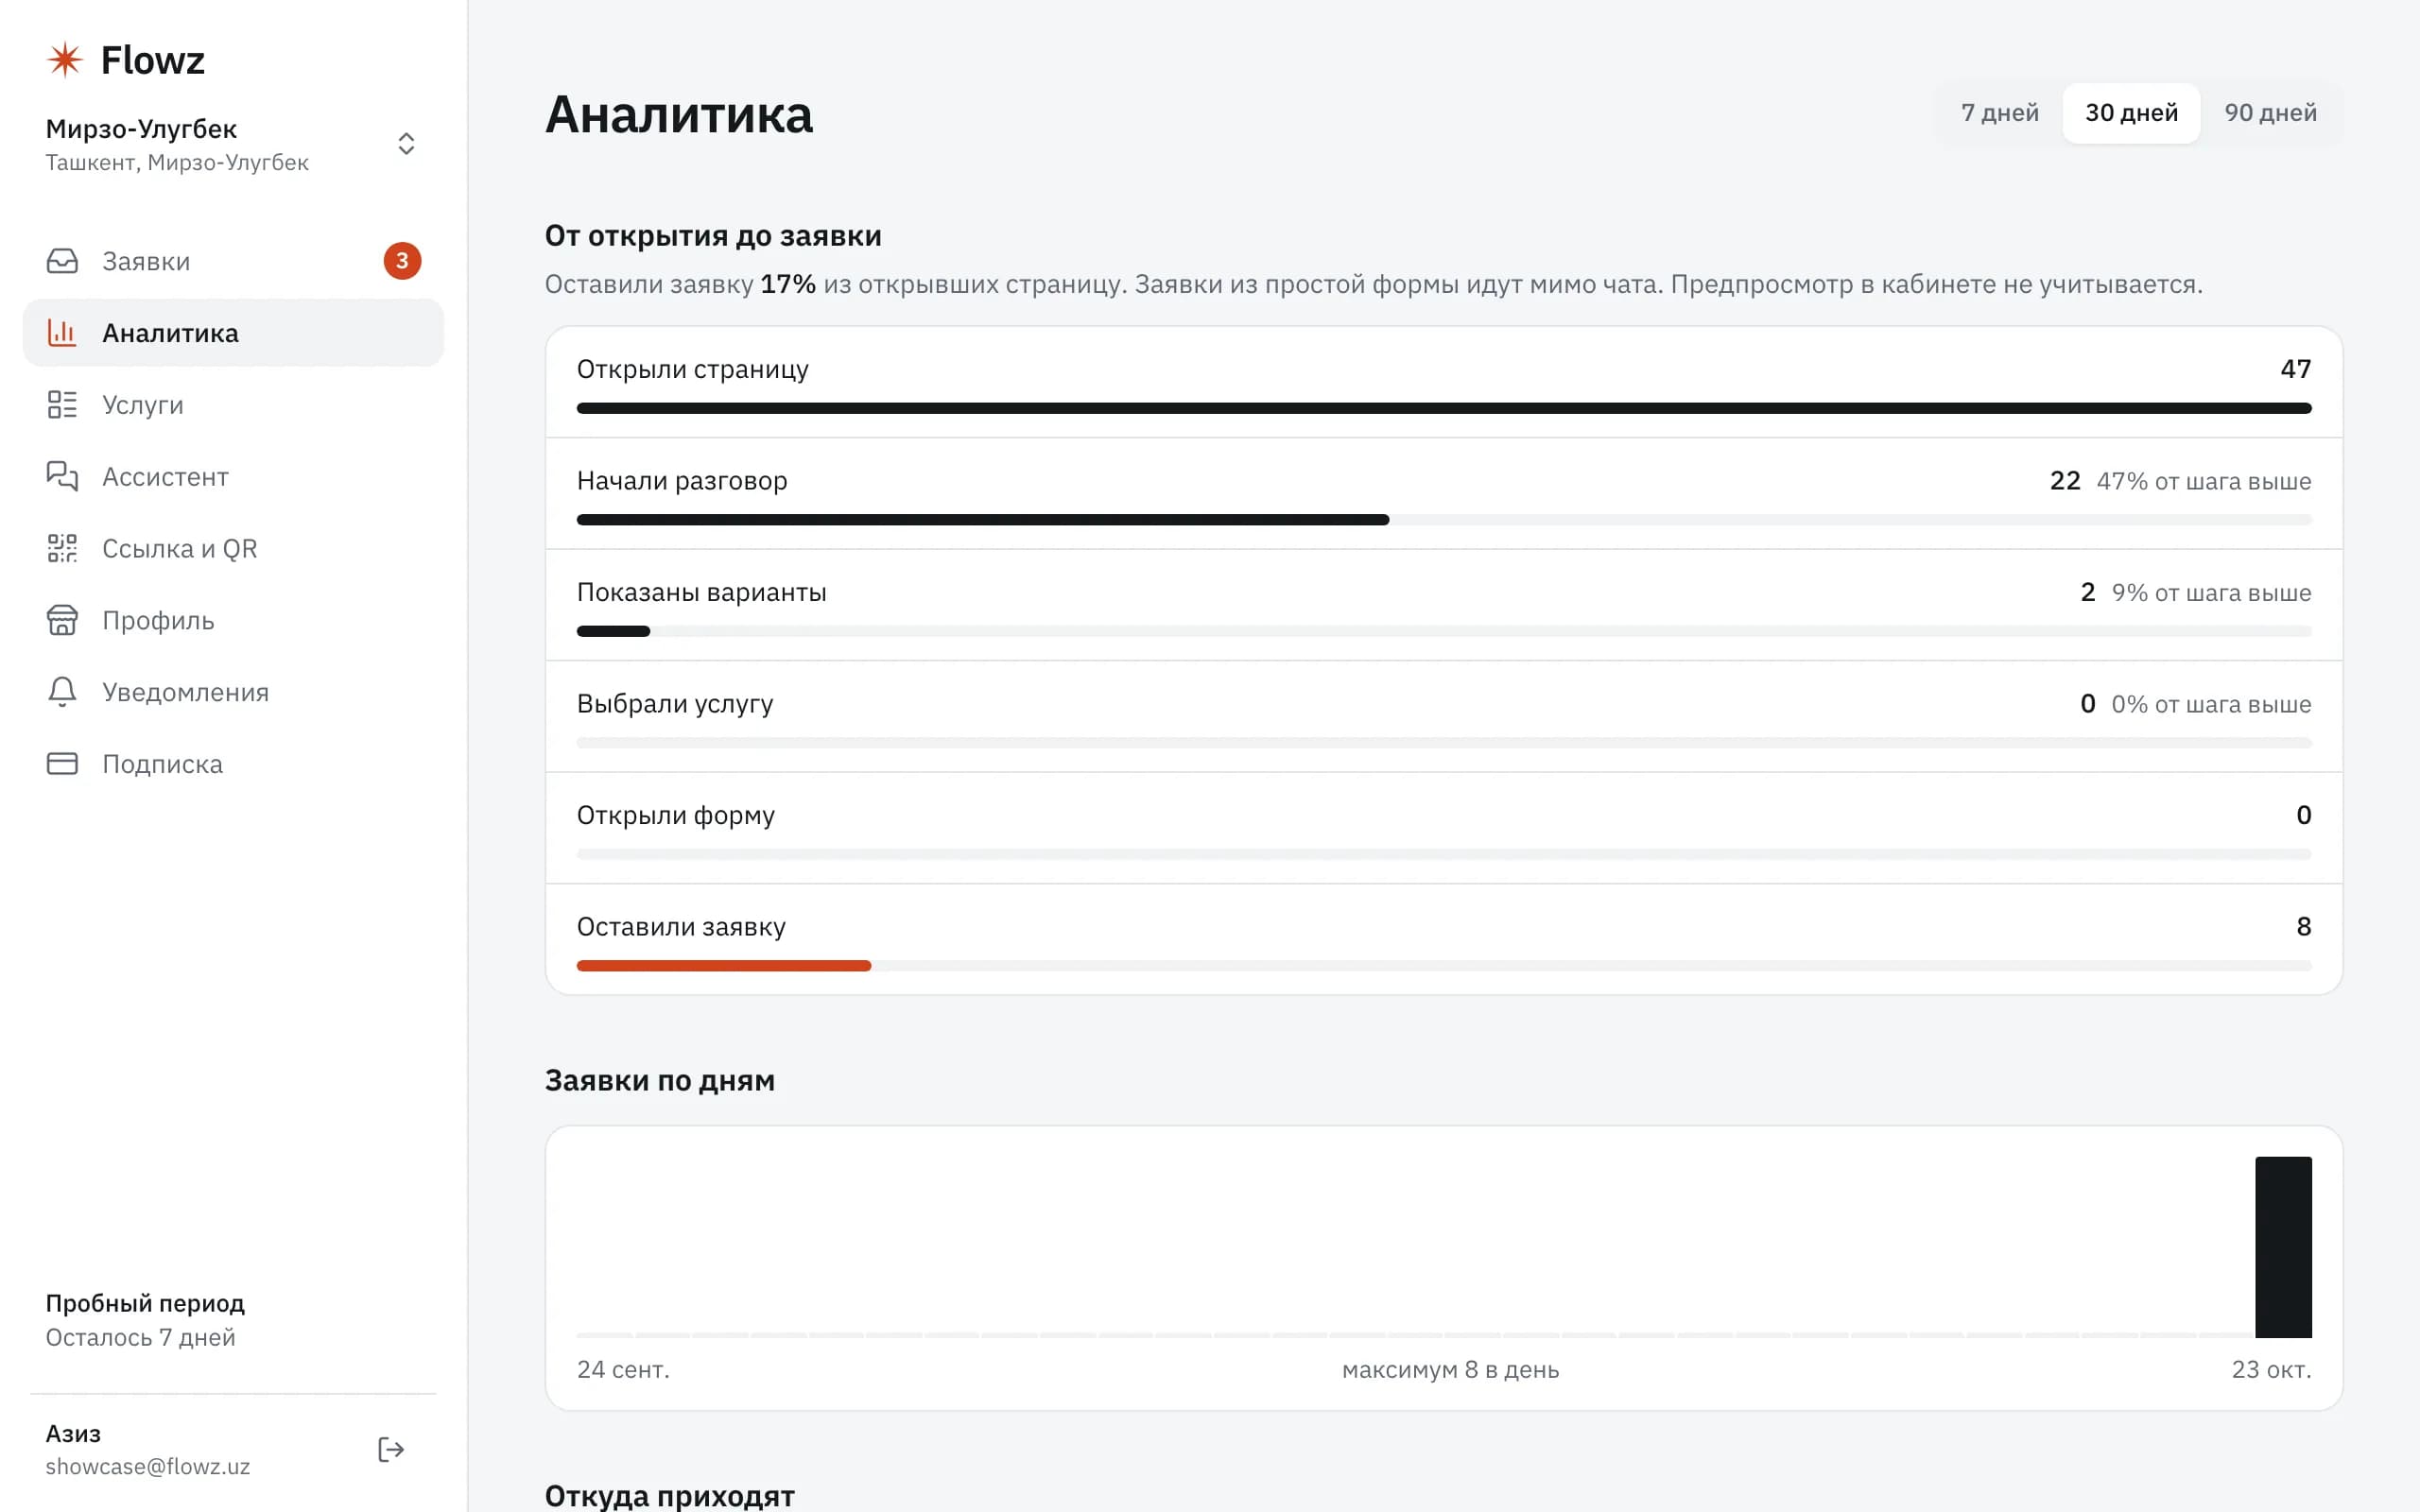Click the chat bubbles icon for Ассистент
Image resolution: width=2420 pixels, height=1512 pixels.
tap(62, 476)
